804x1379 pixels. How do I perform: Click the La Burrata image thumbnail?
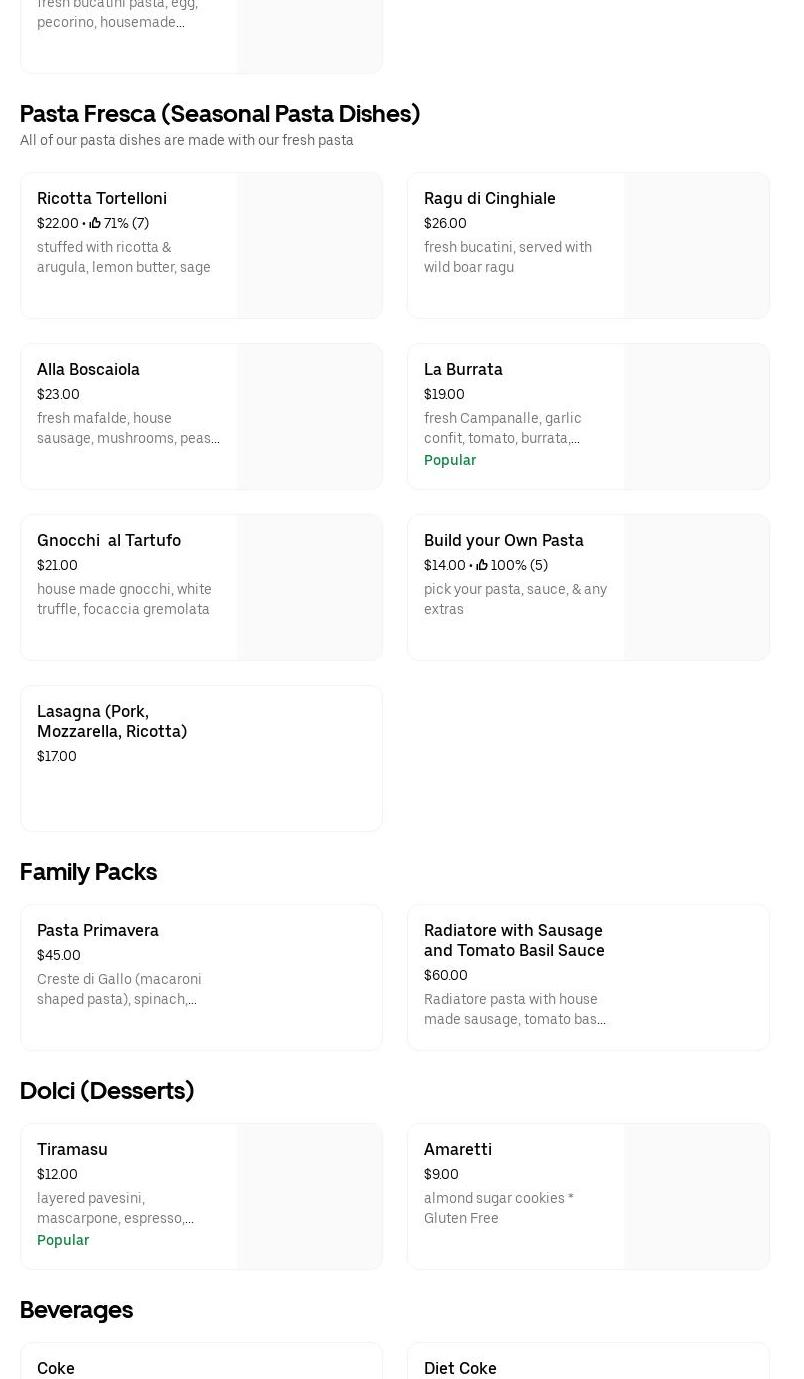coord(696,417)
